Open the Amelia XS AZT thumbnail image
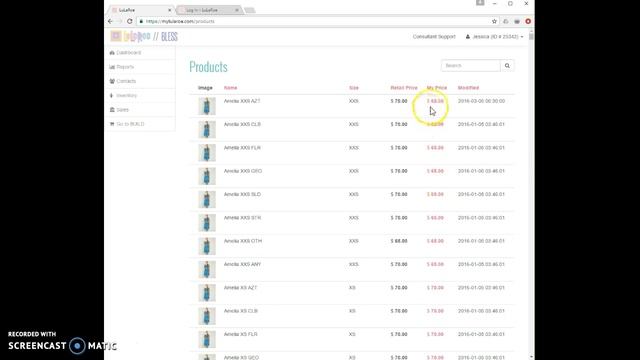Viewport: 640px width, 360px height. pos(207,292)
